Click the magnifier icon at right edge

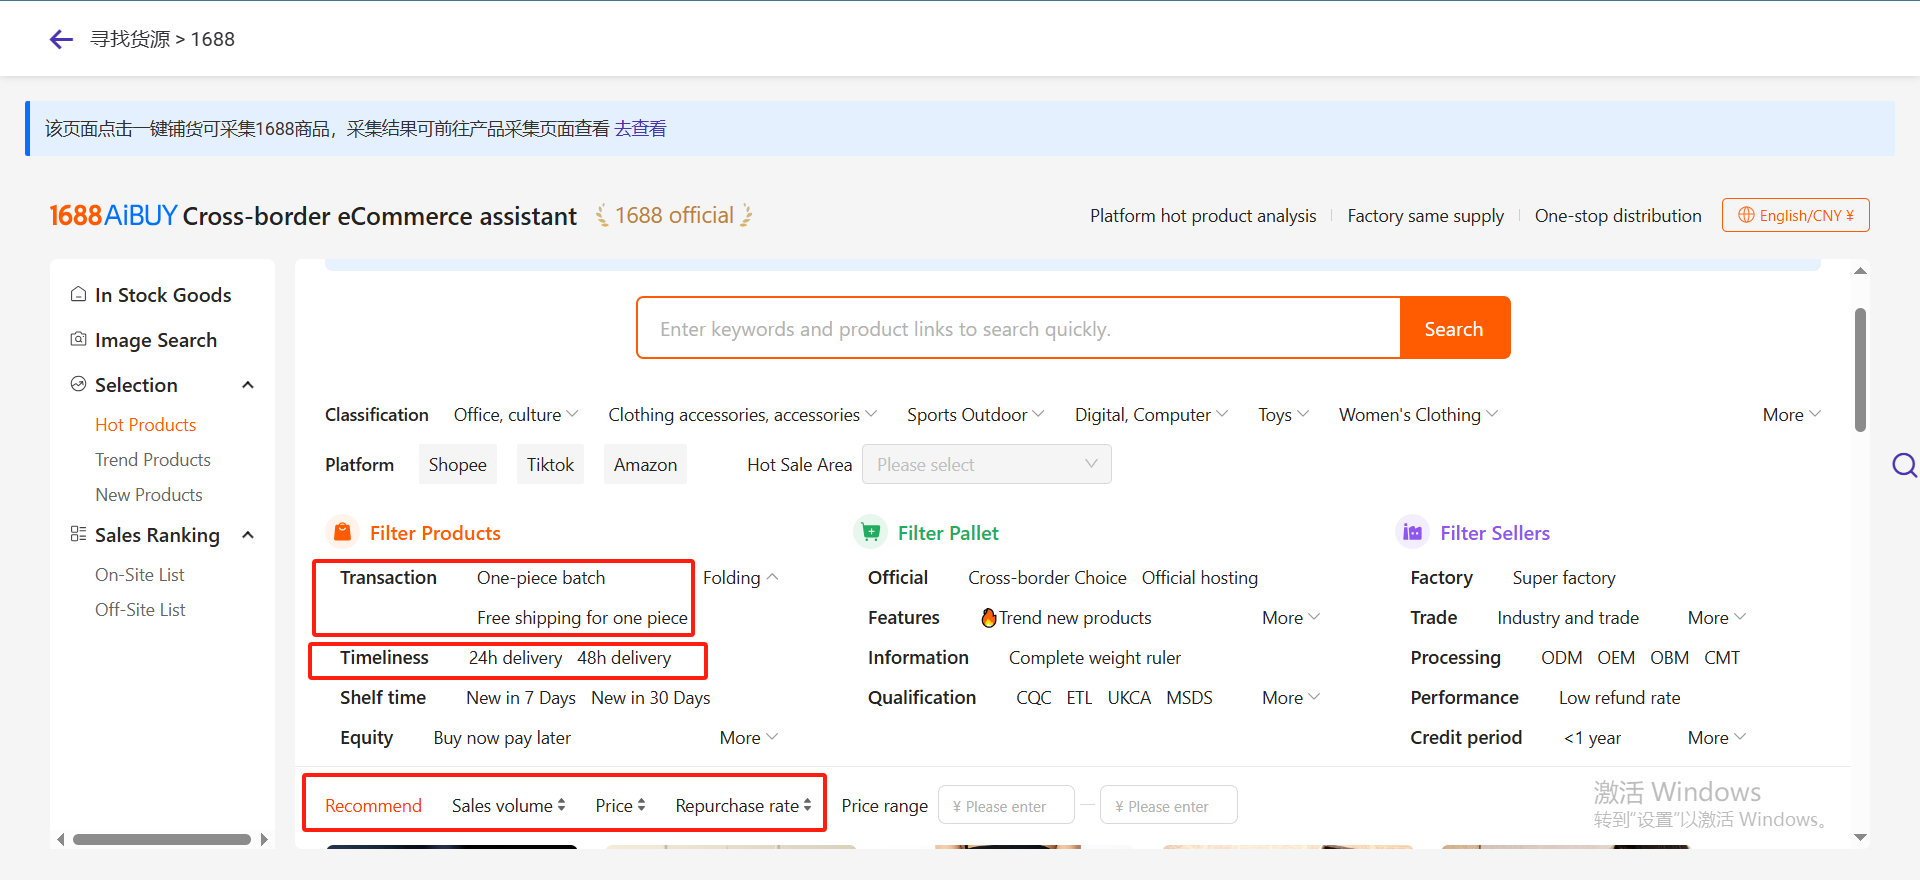(x=1904, y=465)
